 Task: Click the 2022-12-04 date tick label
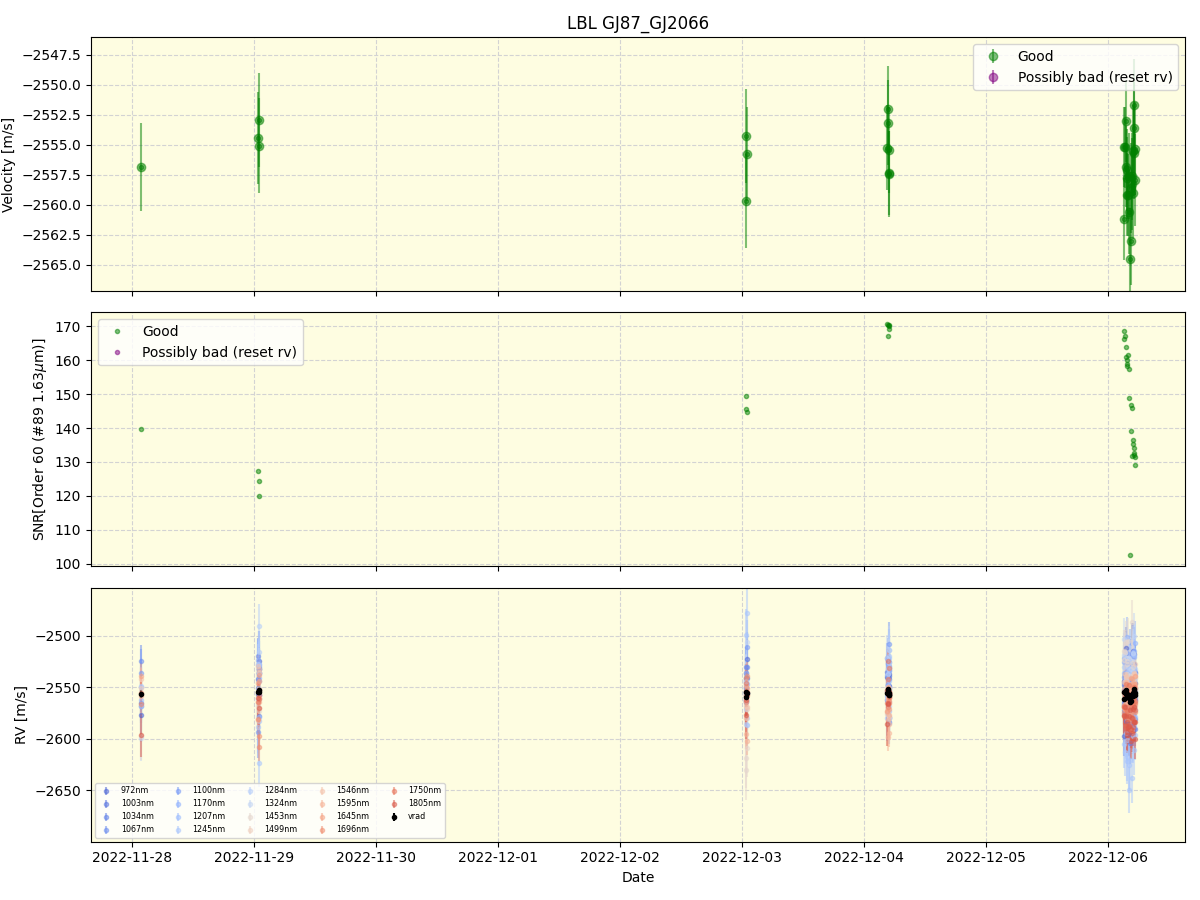click(864, 857)
